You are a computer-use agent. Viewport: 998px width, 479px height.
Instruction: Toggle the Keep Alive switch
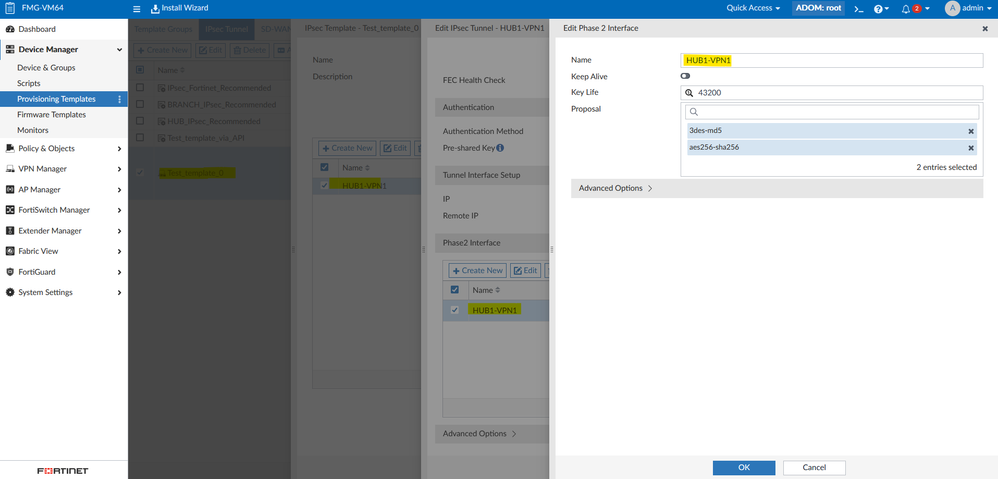coord(685,76)
